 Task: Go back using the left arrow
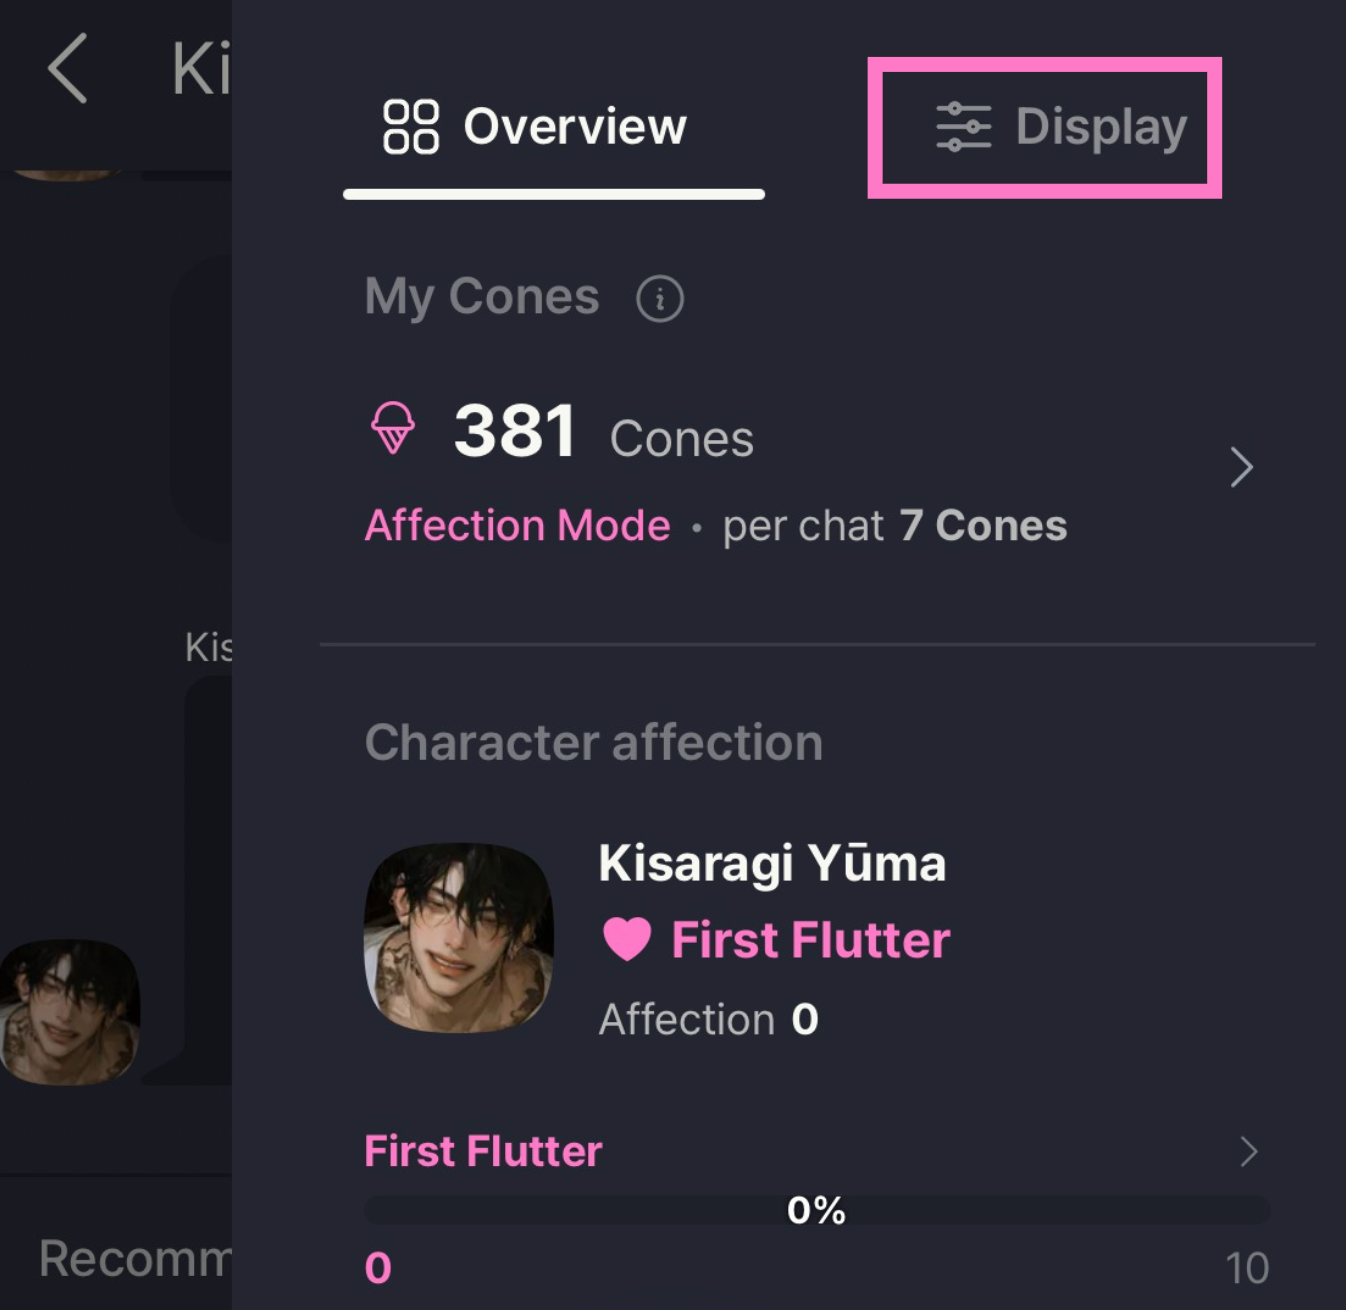point(67,68)
